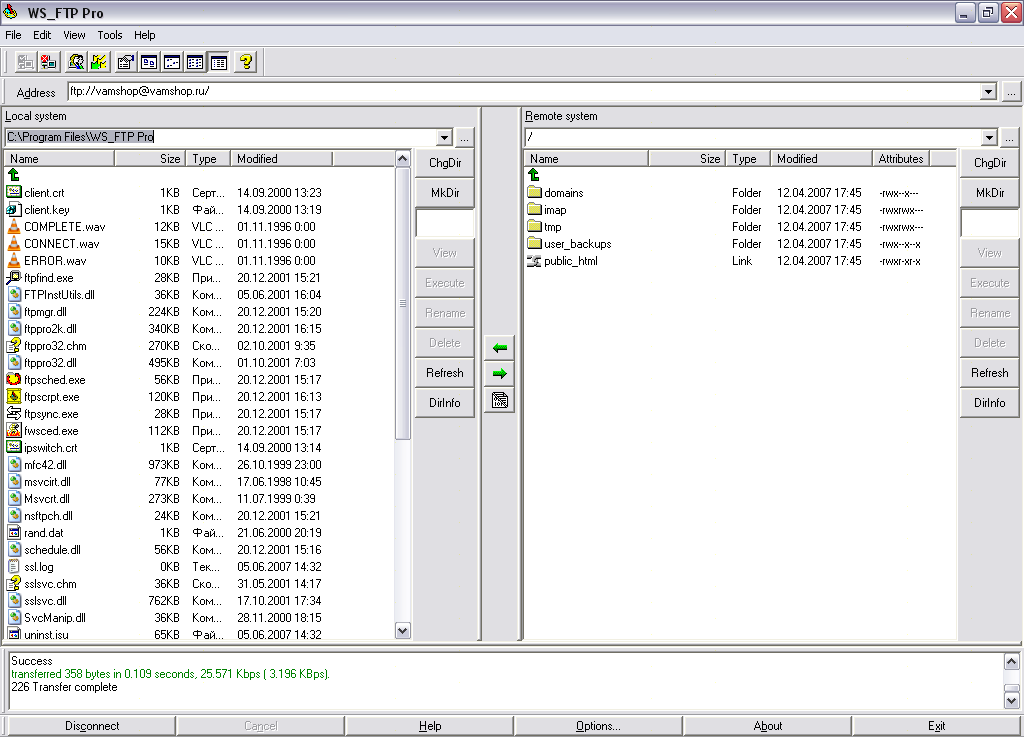
Task: Click the Options... button
Action: [x=598, y=726]
